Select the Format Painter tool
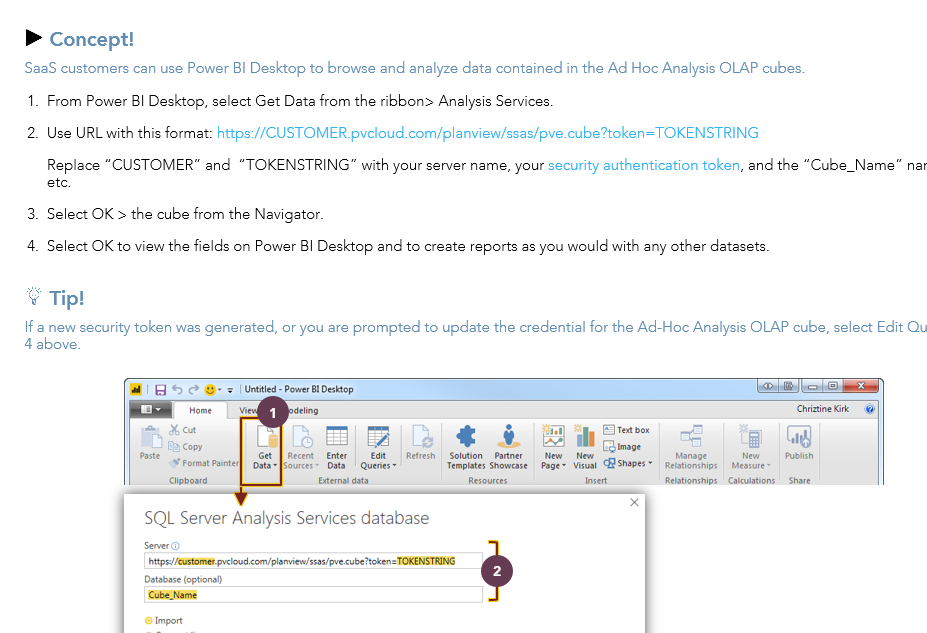This screenshot has height=633, width=927. point(204,463)
